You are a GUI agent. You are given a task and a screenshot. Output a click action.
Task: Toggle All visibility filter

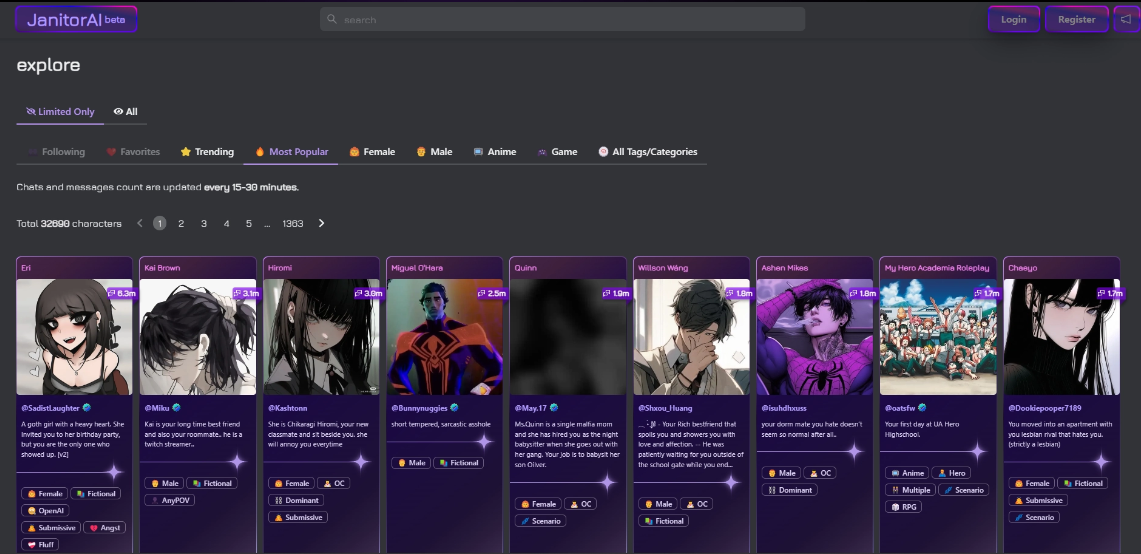pyautogui.click(x=125, y=111)
